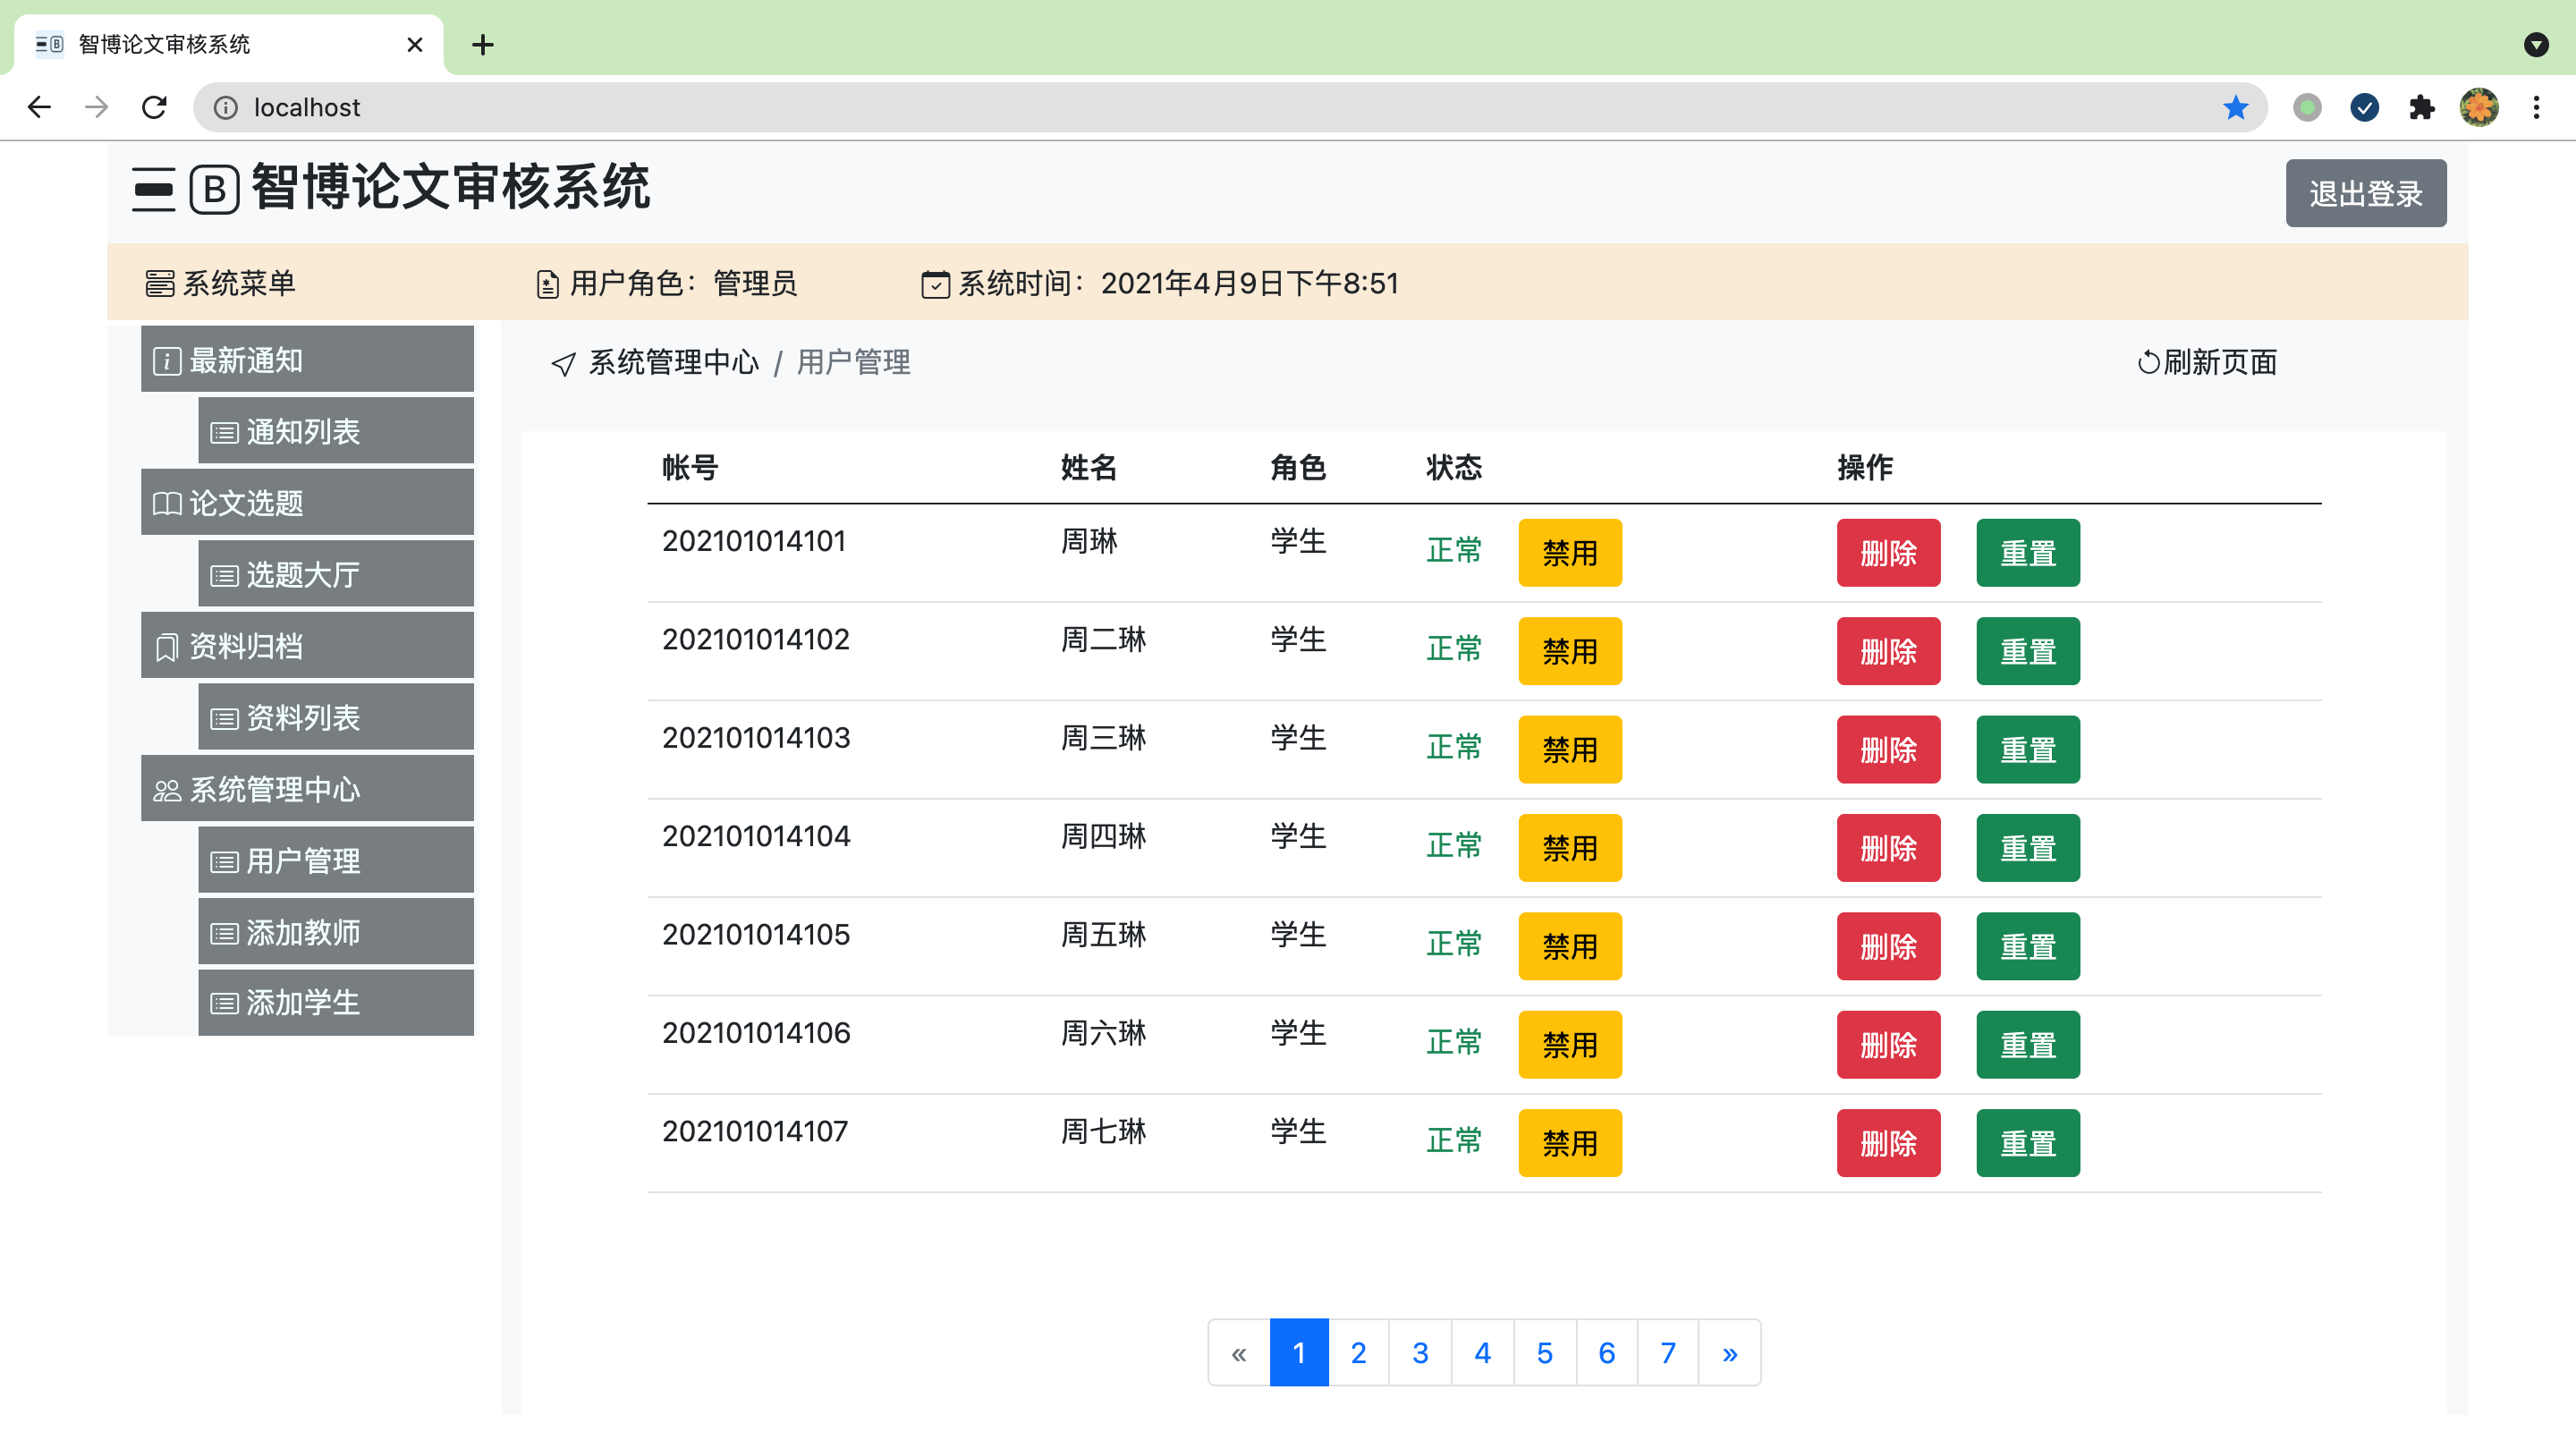Image resolution: width=2576 pixels, height=1449 pixels.
Task: Go to page 3 in pagination
Action: (x=1419, y=1352)
